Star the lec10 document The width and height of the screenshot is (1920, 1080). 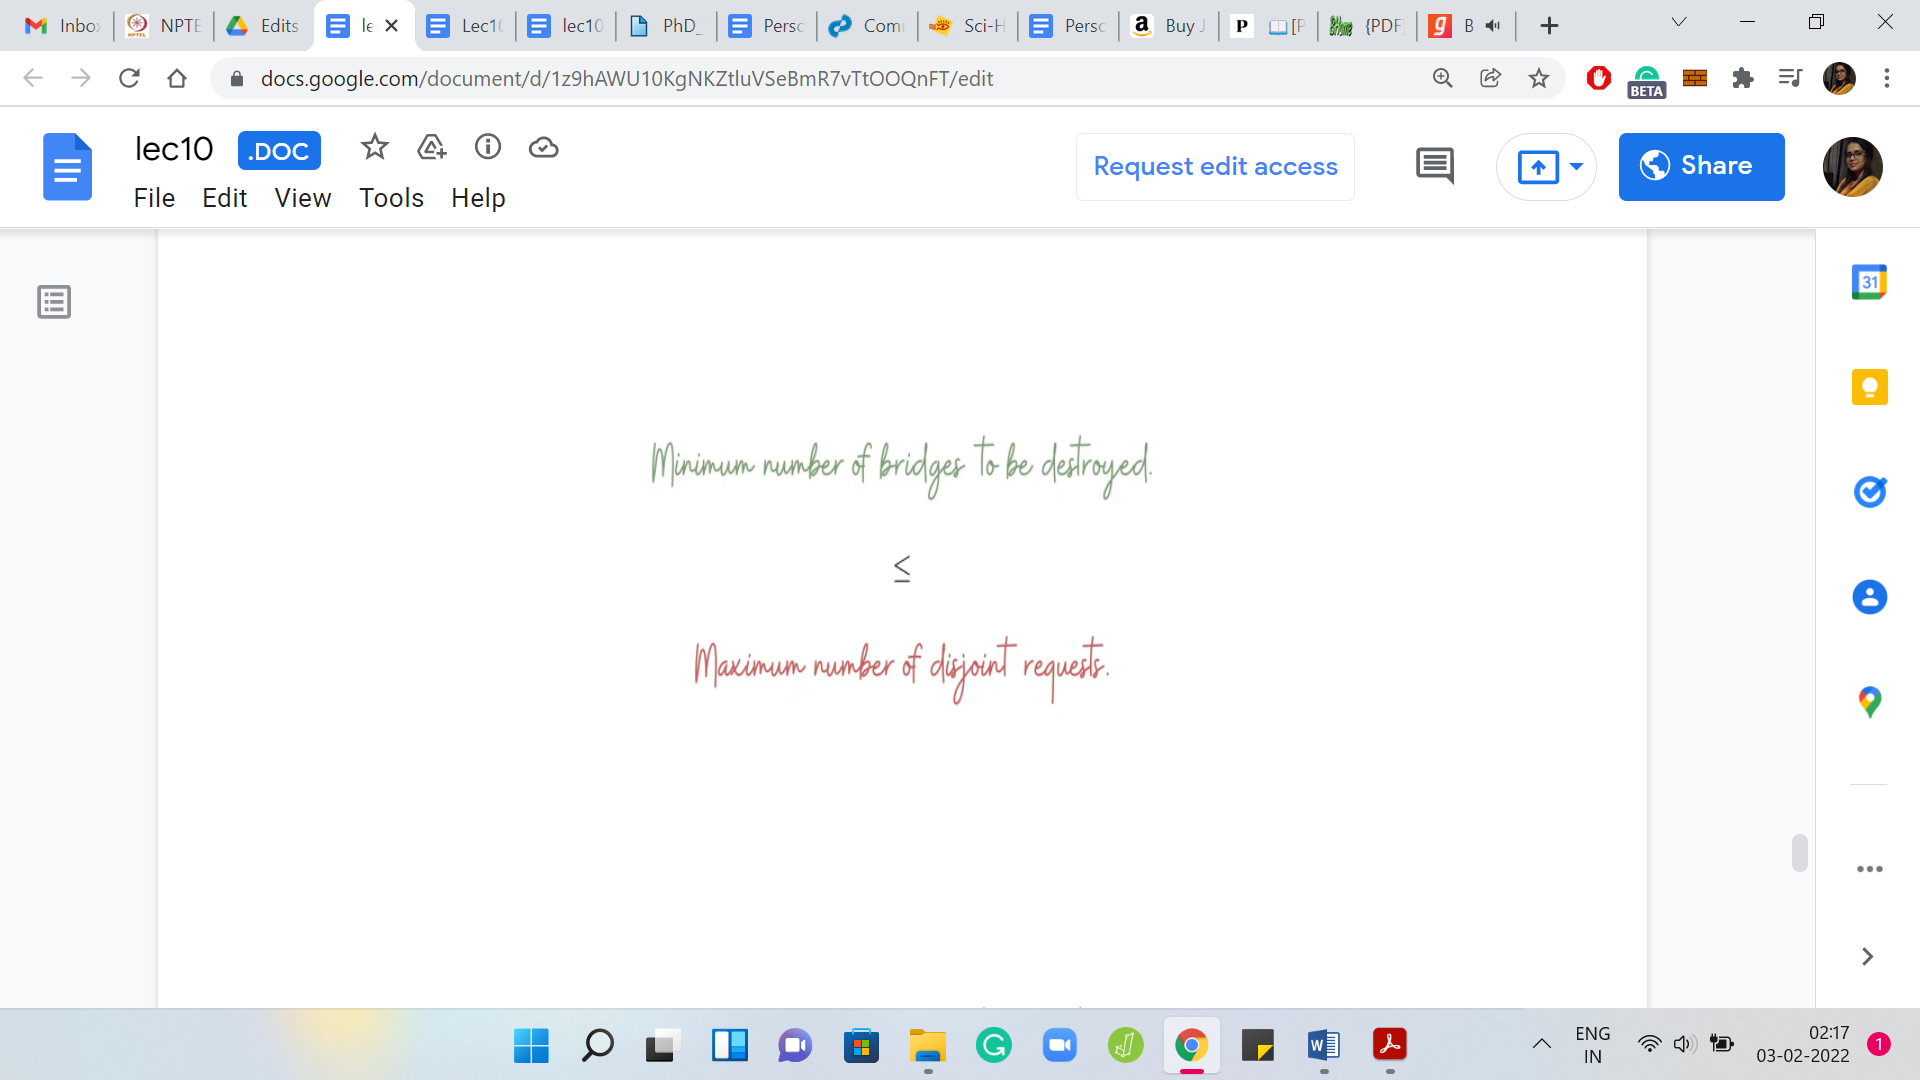tap(374, 148)
